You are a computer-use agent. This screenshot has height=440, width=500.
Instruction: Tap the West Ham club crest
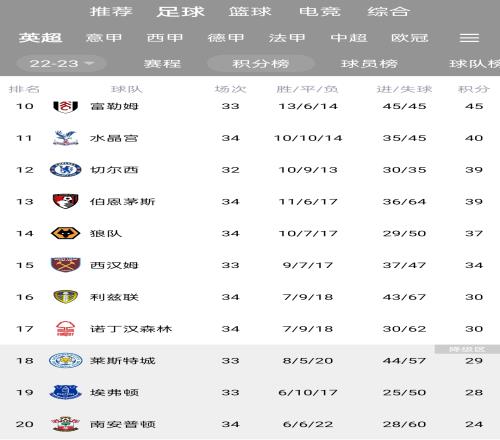[65, 265]
